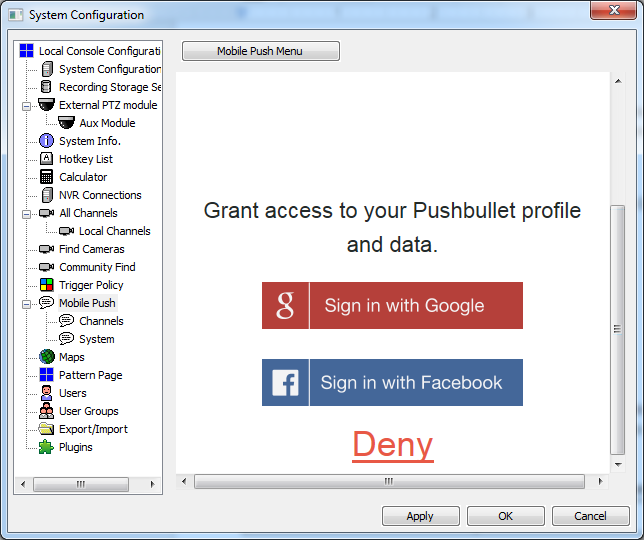Collapse the All Channels tree node

[x=26, y=214]
